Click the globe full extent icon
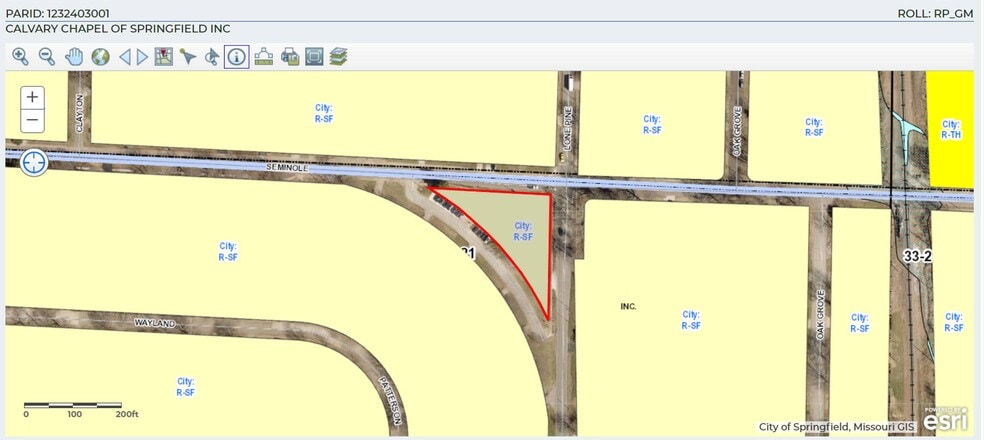Image resolution: width=984 pixels, height=440 pixels. 100,57
